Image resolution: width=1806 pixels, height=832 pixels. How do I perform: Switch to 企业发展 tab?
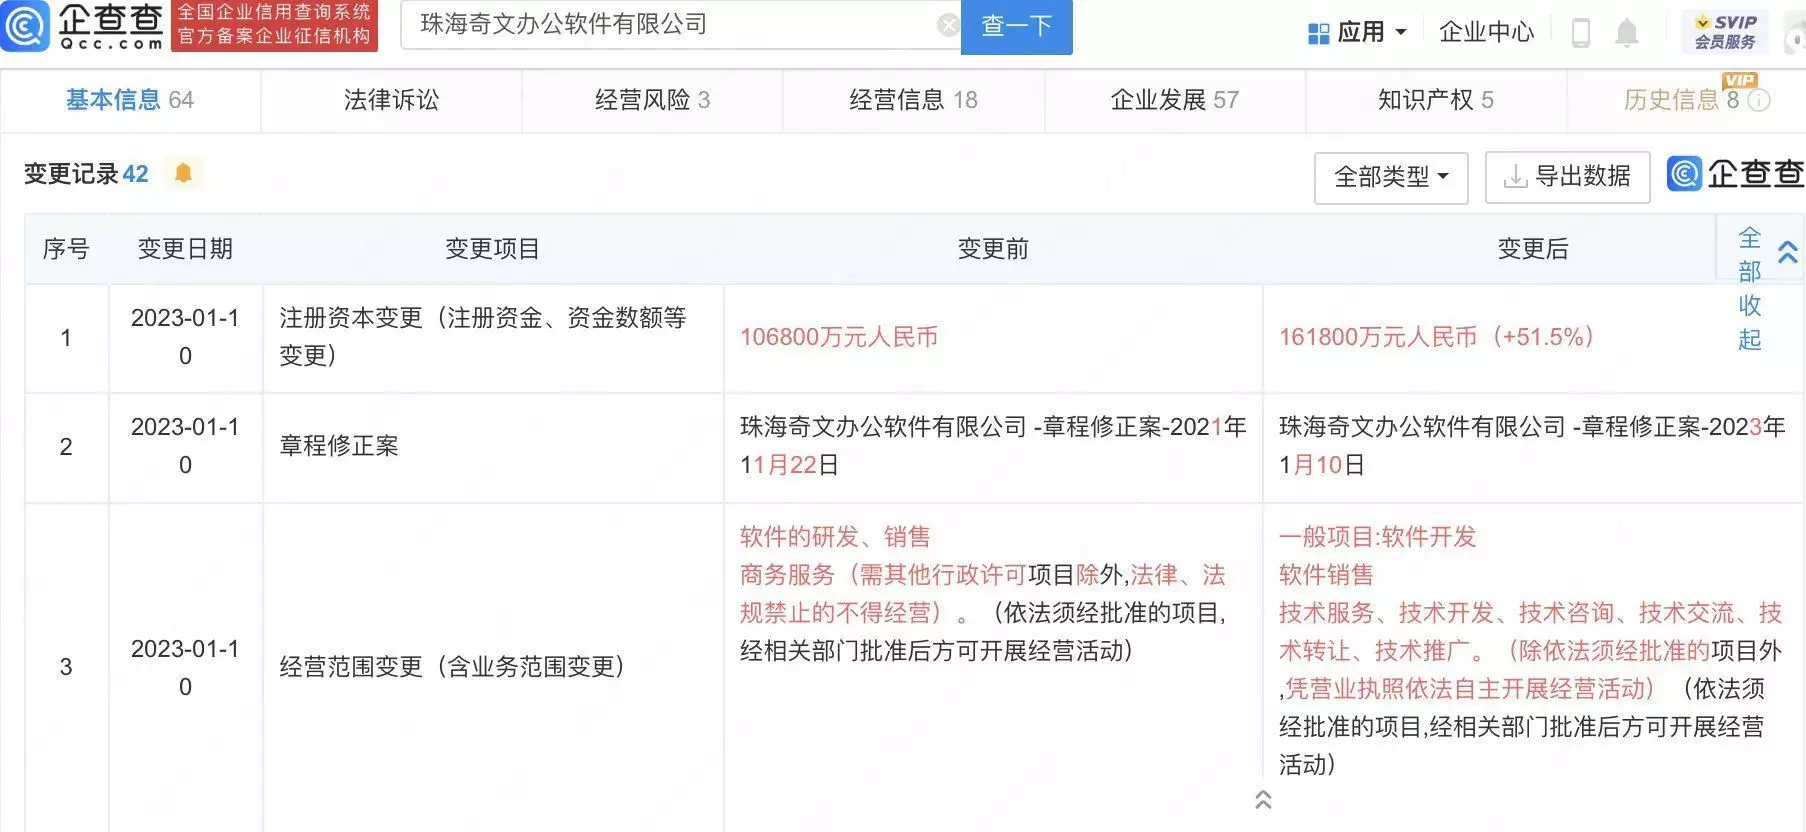click(x=1175, y=100)
